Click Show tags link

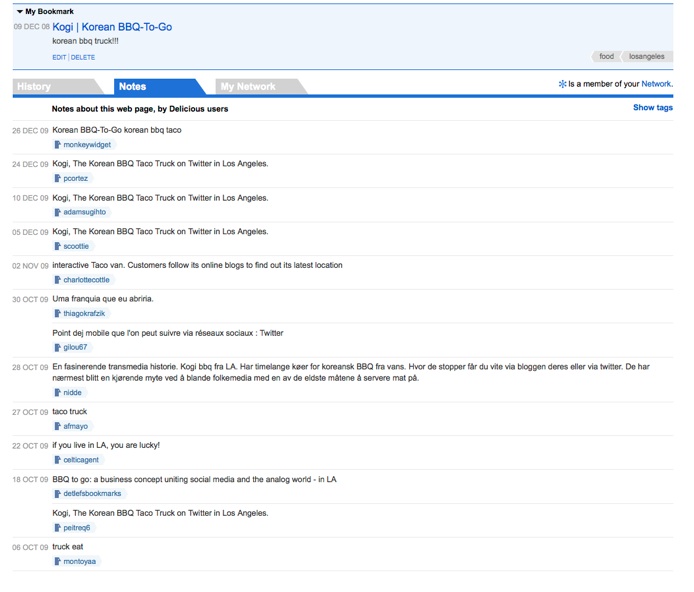click(x=653, y=108)
